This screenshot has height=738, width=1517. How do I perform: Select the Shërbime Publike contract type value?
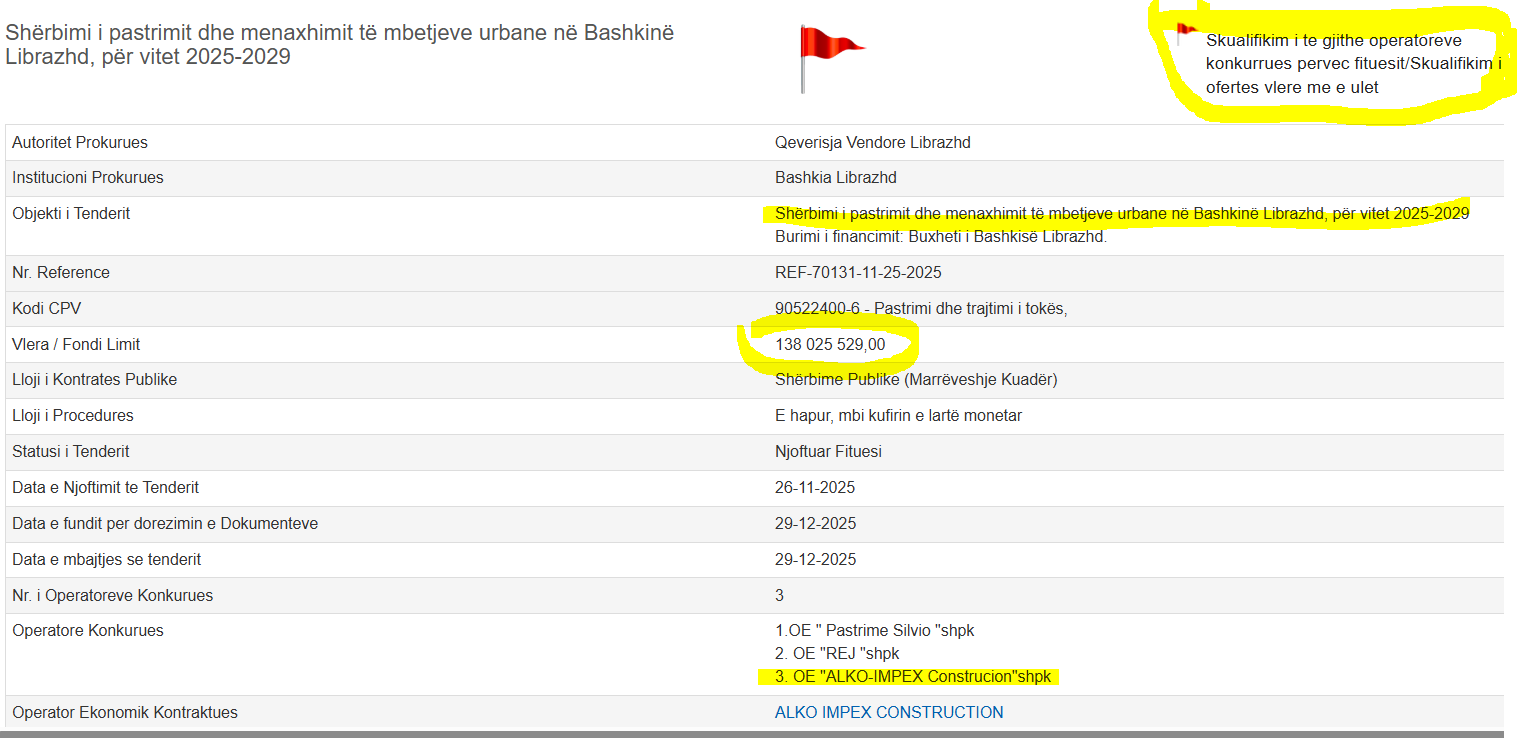[917, 380]
